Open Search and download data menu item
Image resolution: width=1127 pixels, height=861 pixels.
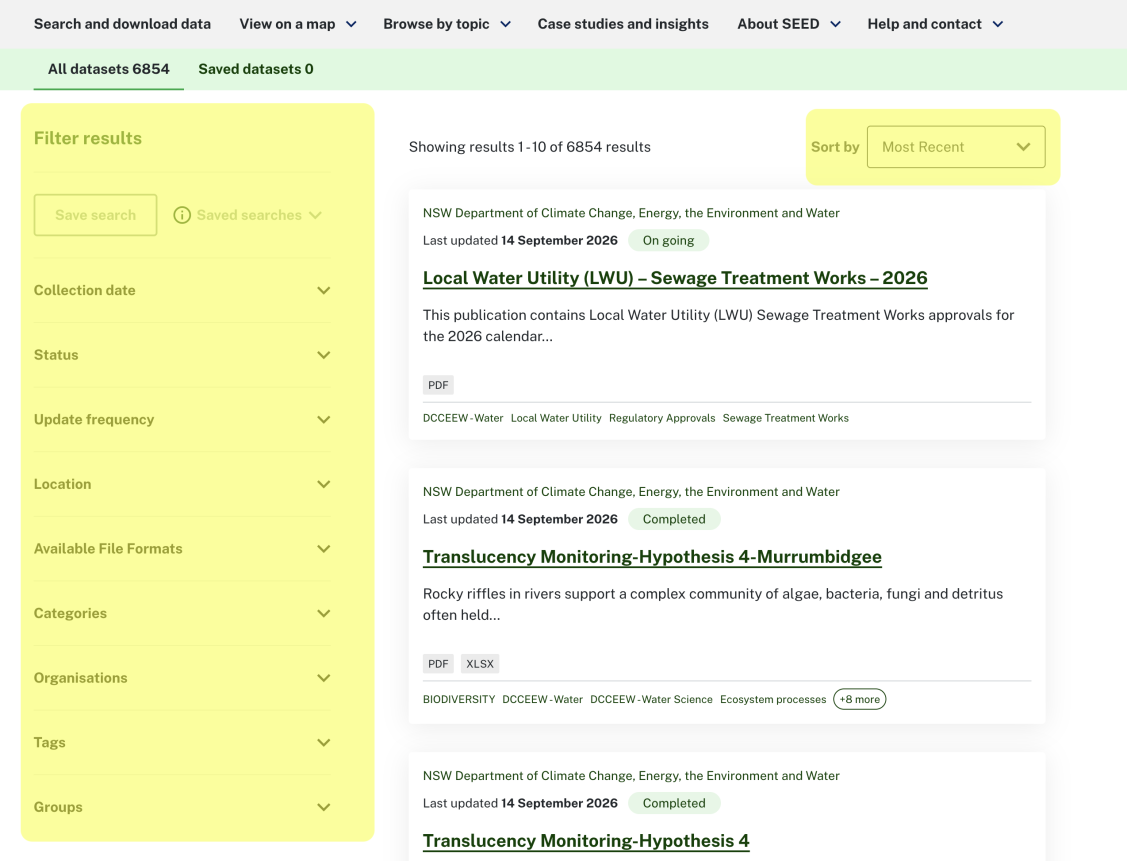pos(122,24)
